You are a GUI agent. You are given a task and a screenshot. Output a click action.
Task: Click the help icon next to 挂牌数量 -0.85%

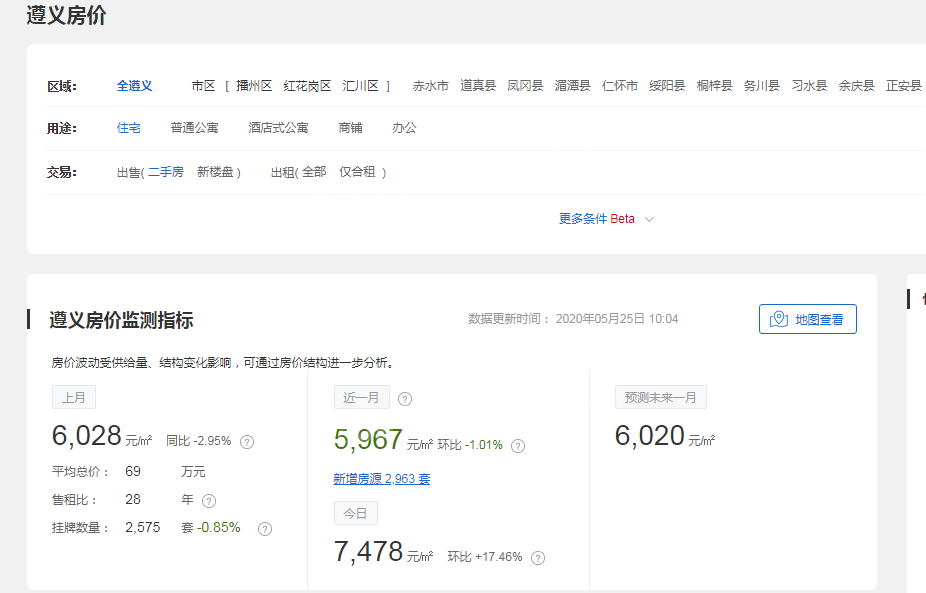pyautogui.click(x=265, y=529)
